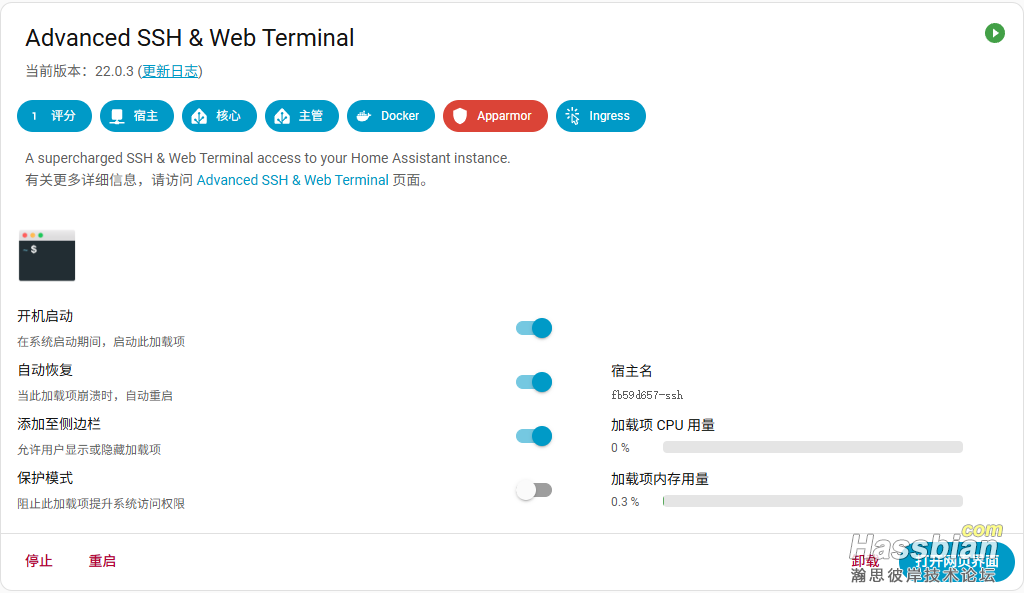Viewport: 1024px width, 593px height.
Task: Click the 加载项 CPU 用量 progress bar
Action: click(812, 447)
